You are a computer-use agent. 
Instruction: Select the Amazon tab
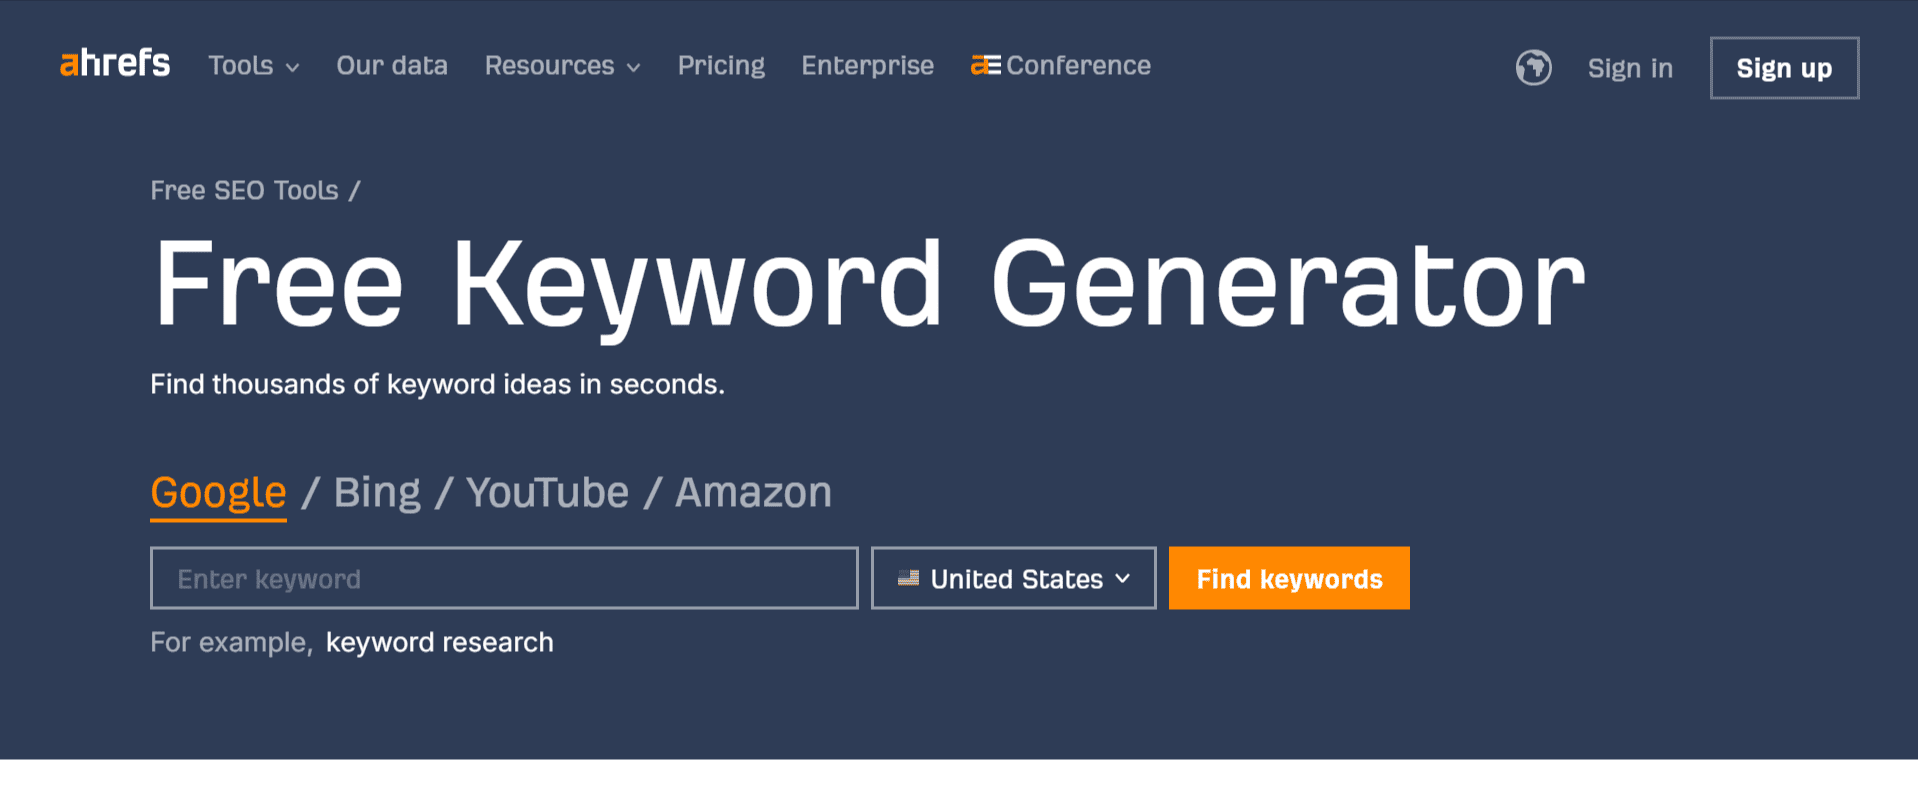tap(752, 491)
